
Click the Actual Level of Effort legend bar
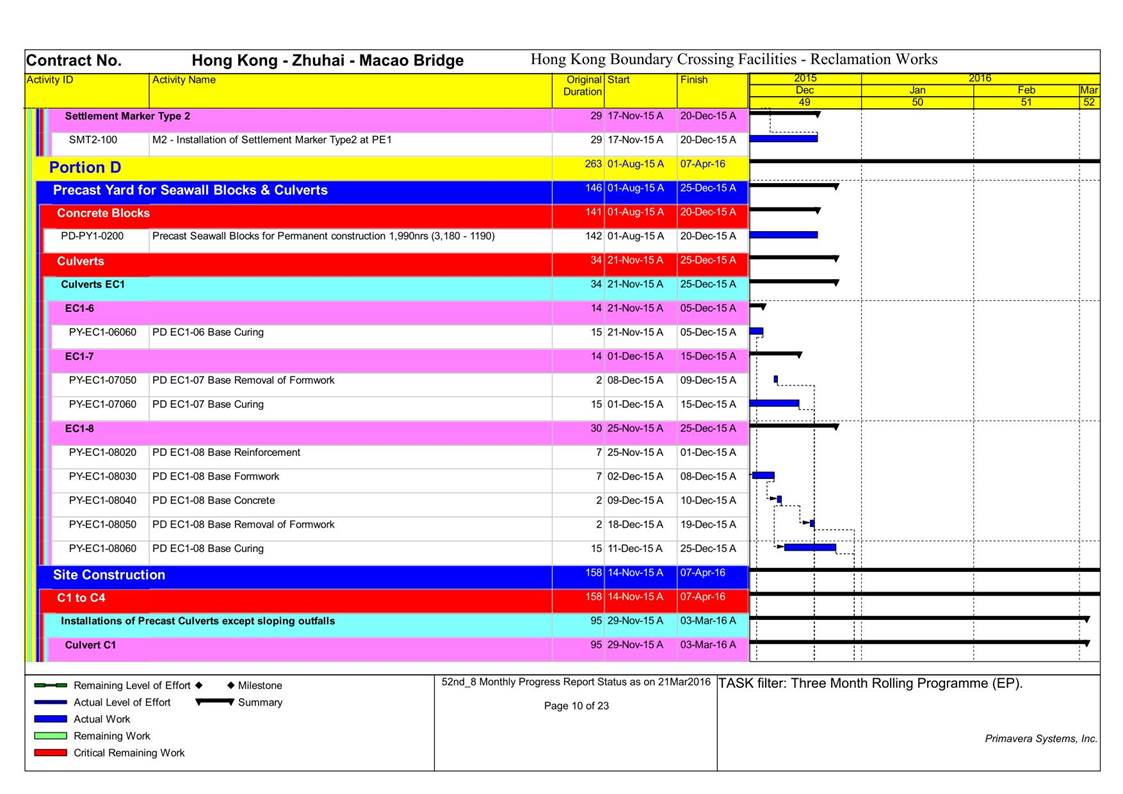pos(51,702)
